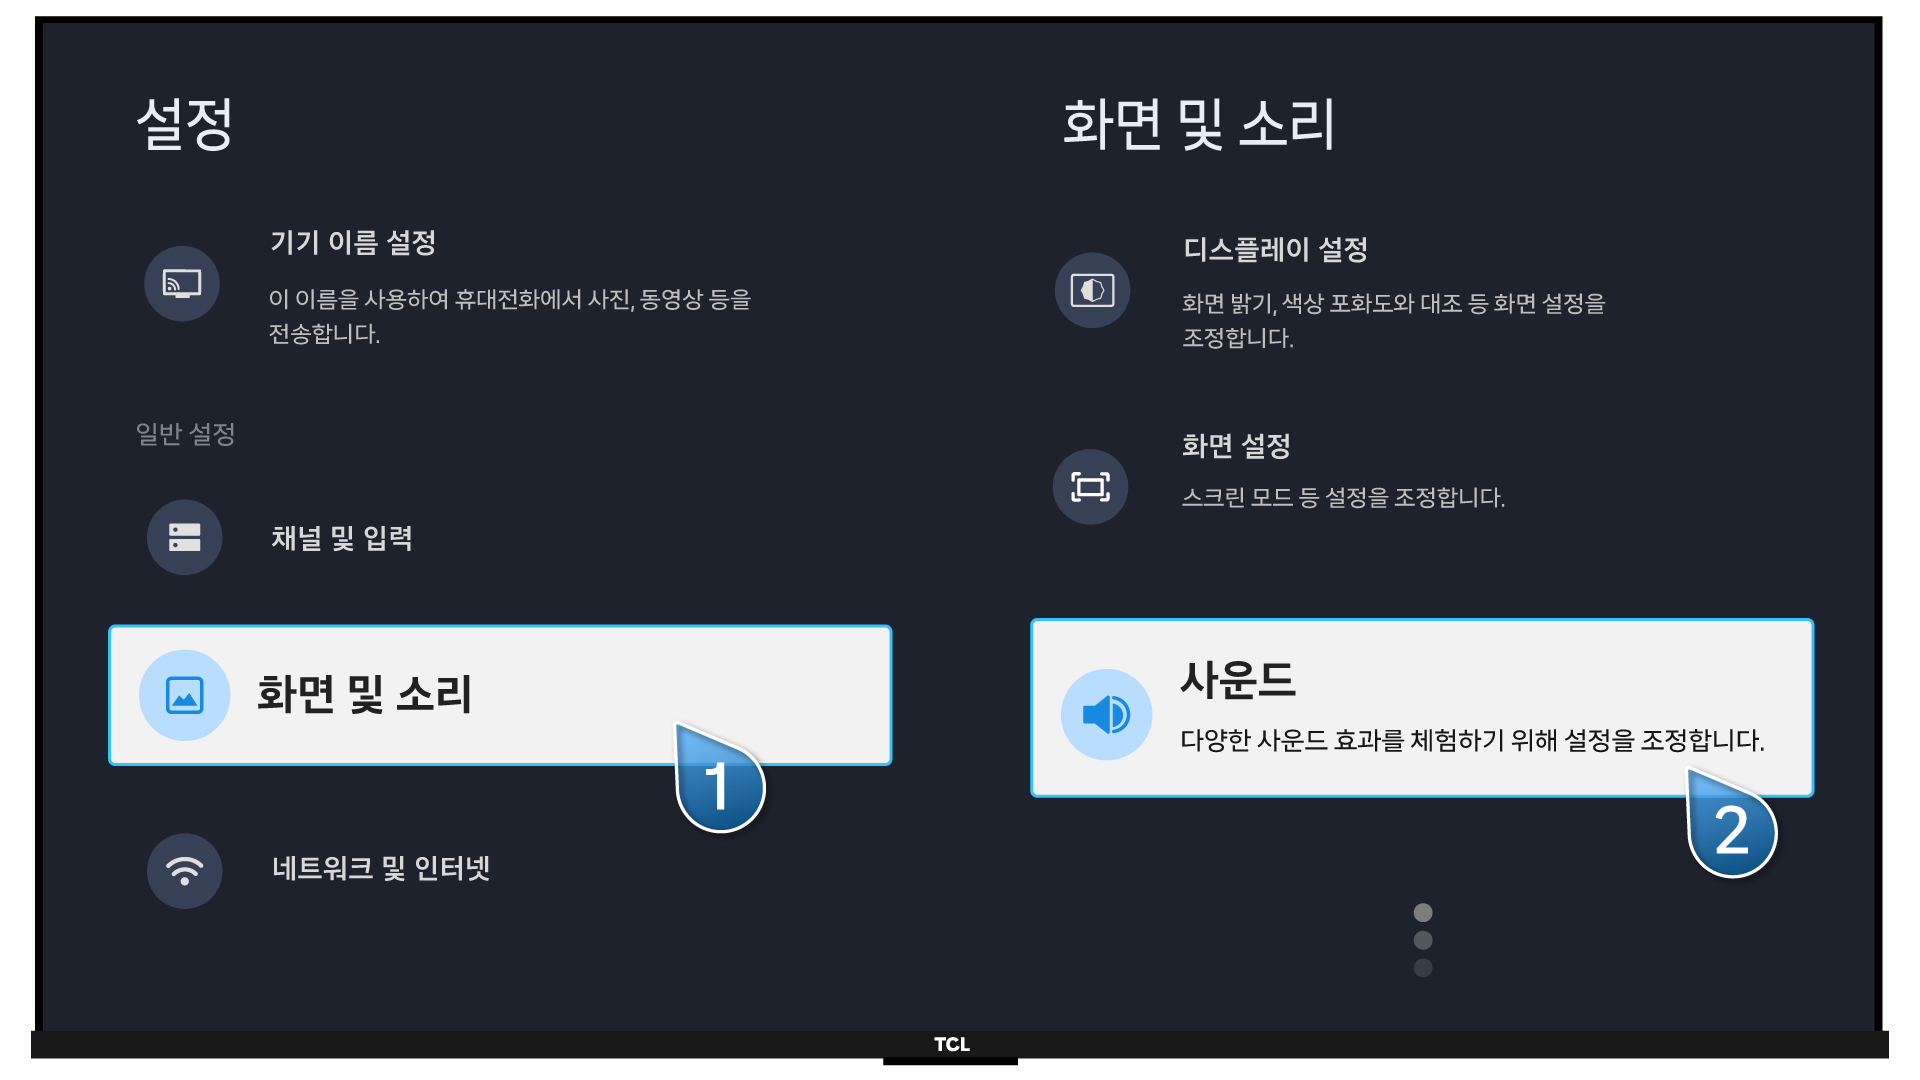Select the highlighted 화면 및 소리 item
Screen dimensions: 1920x1080
click(x=364, y=694)
